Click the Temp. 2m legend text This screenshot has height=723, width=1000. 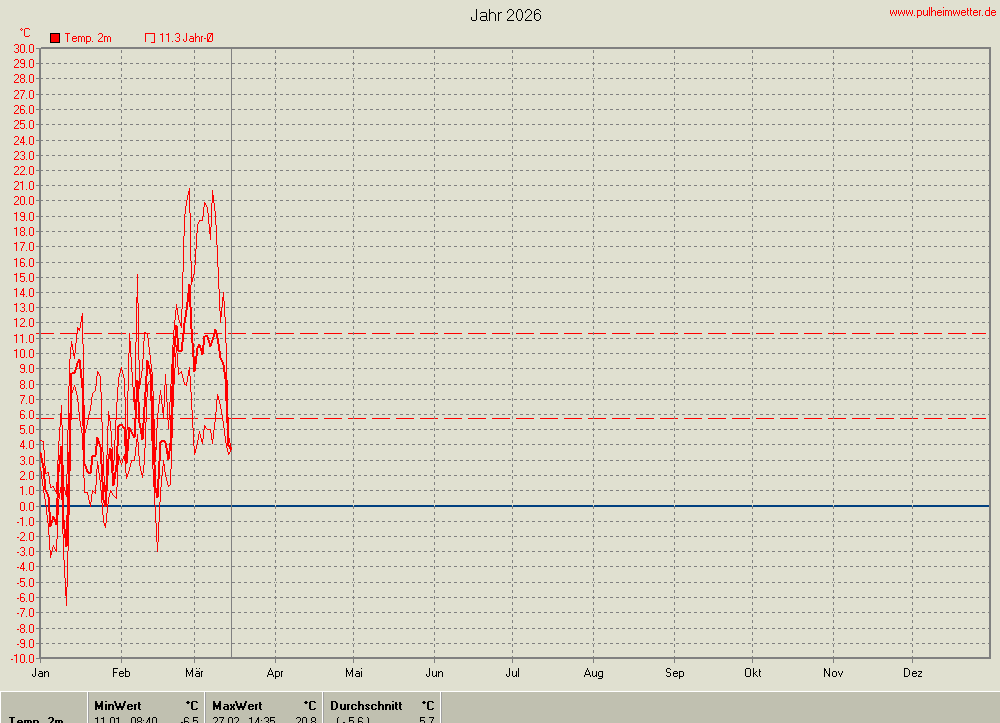pos(88,38)
